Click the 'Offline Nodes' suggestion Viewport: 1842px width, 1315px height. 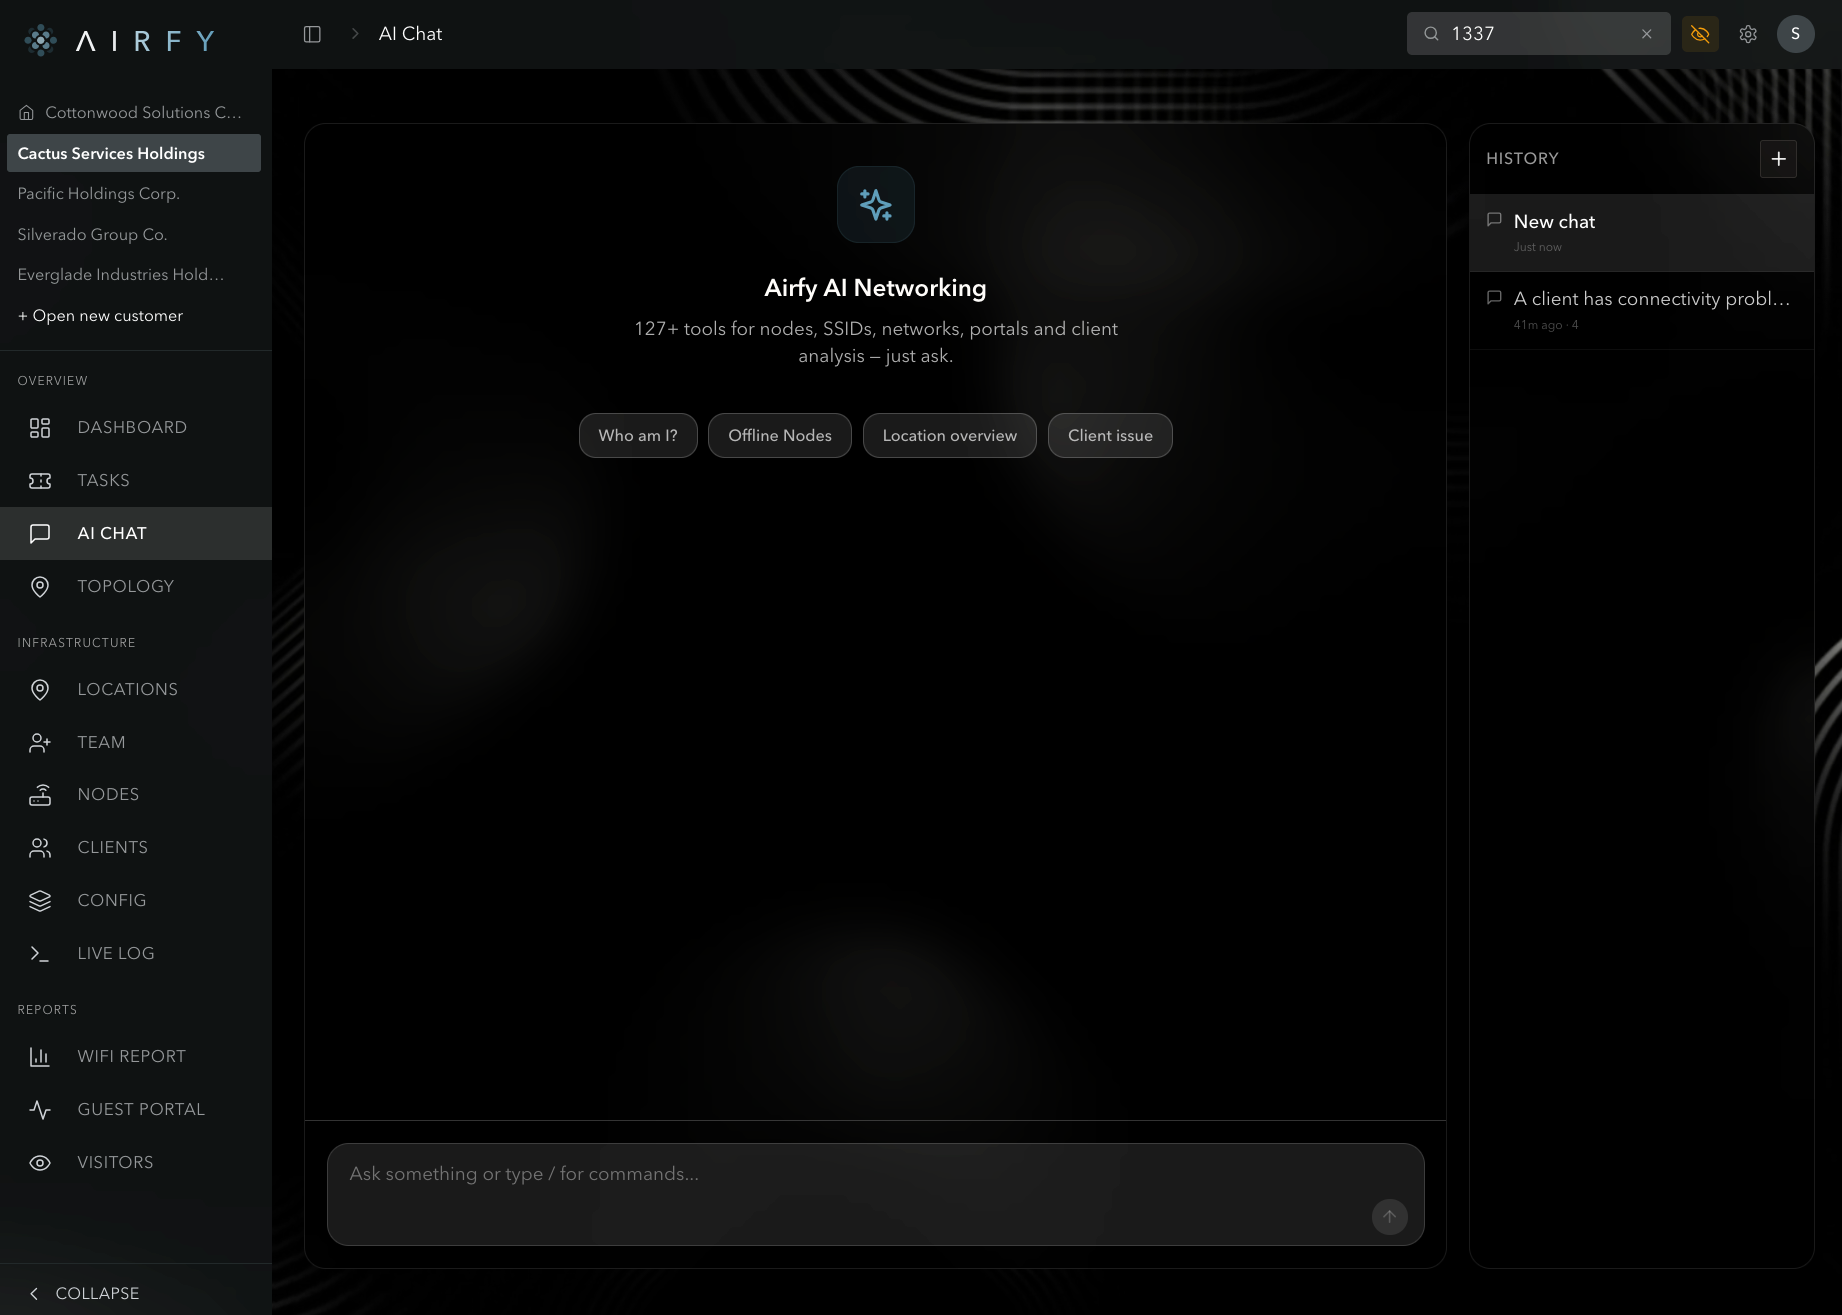click(780, 436)
